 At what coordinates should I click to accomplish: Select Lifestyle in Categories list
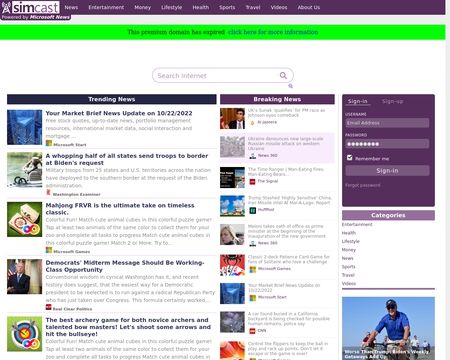coord(351,241)
